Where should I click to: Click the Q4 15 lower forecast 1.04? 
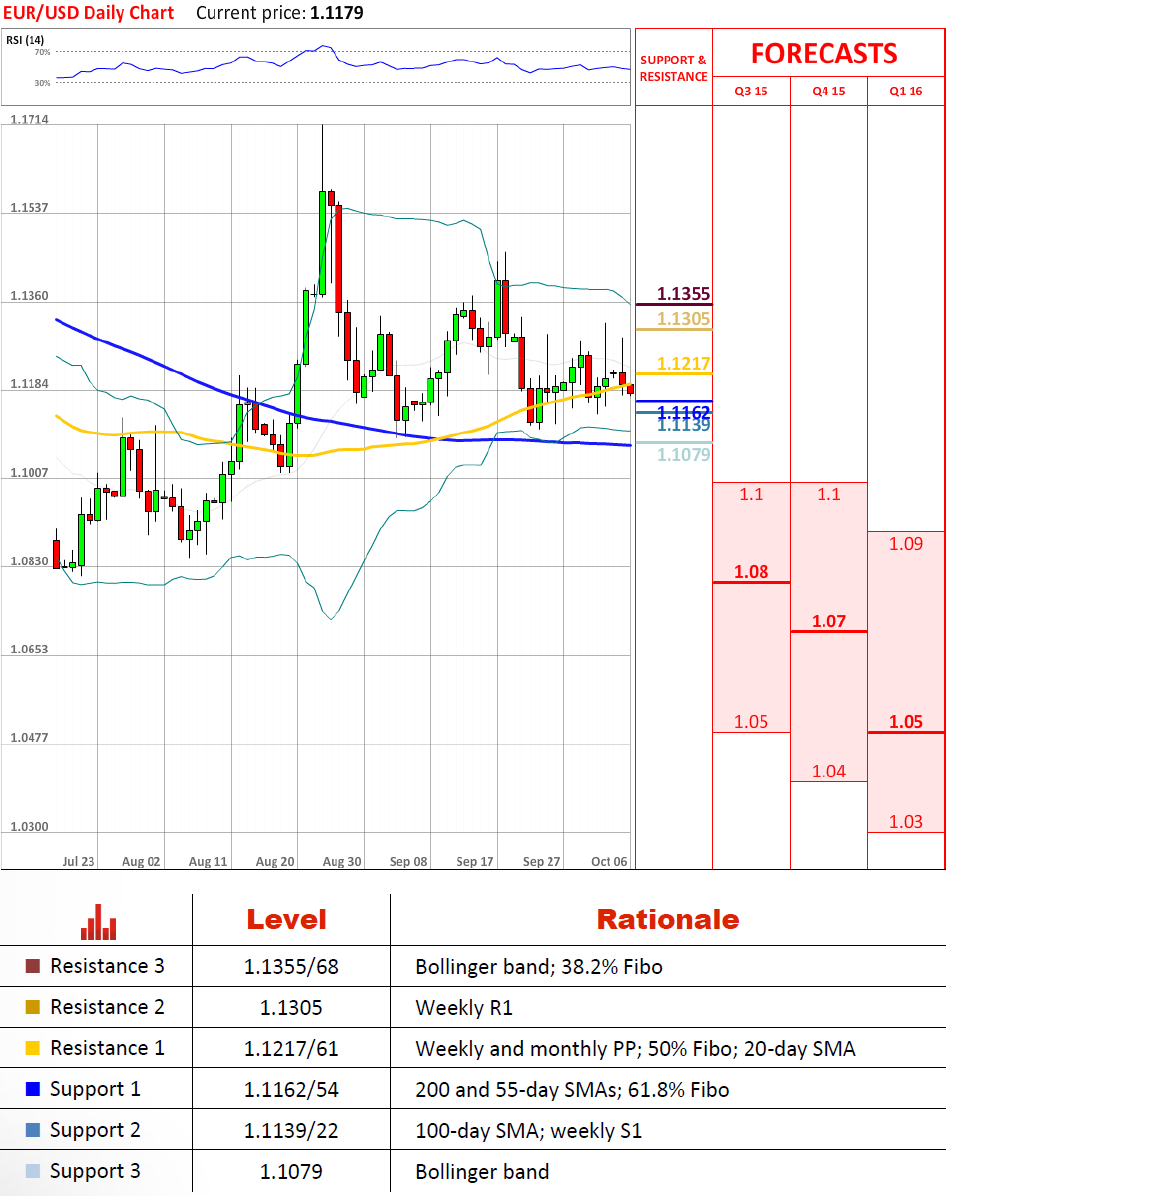click(x=829, y=771)
